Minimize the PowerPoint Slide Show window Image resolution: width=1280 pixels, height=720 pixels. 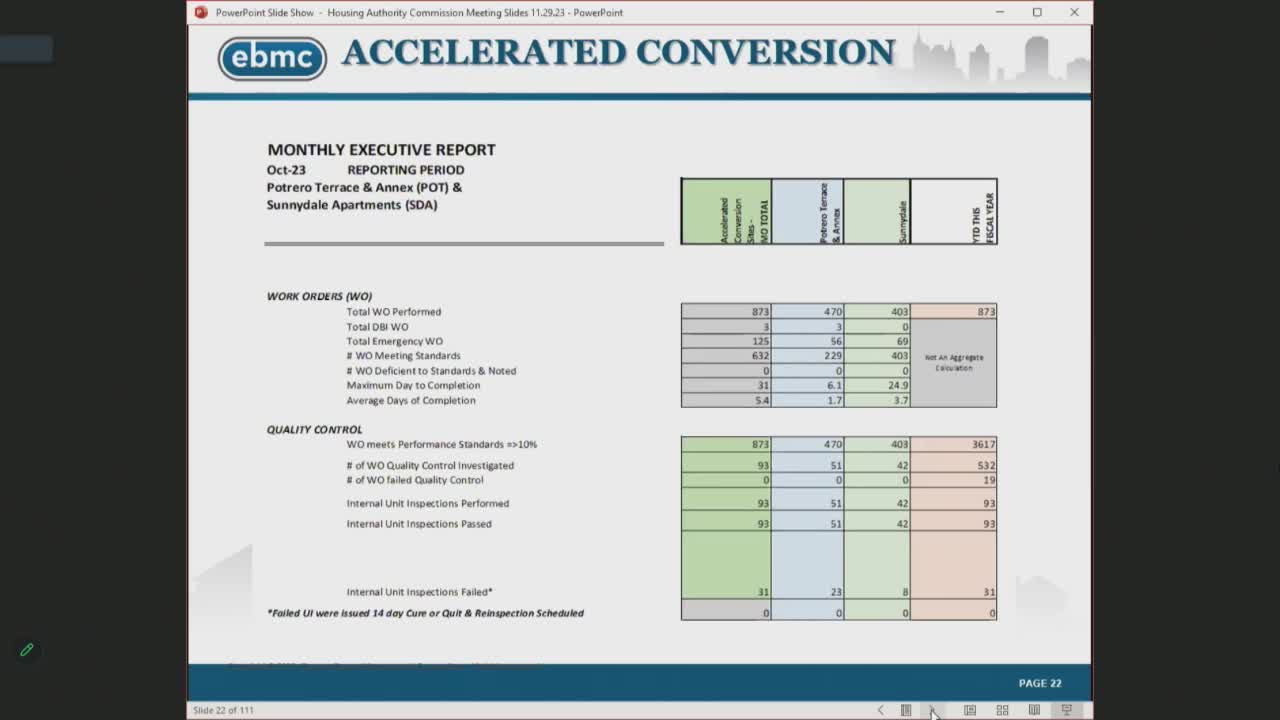(1000, 12)
